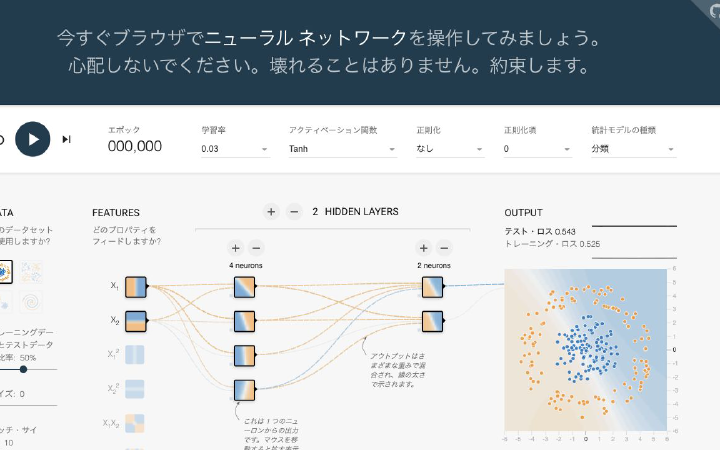This screenshot has width=720, height=450.
Task: Click the 心配しないでください header line
Action: [x=328, y=66]
